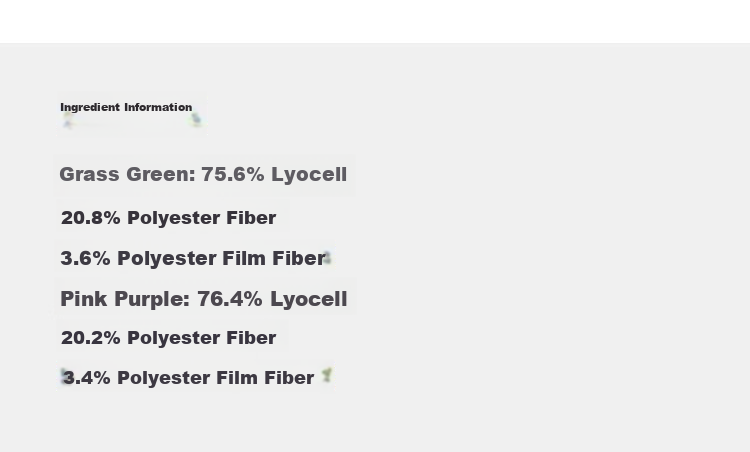This screenshot has width=750, height=452.
Task: Click the 3.4% percentage value
Action: coord(87,378)
